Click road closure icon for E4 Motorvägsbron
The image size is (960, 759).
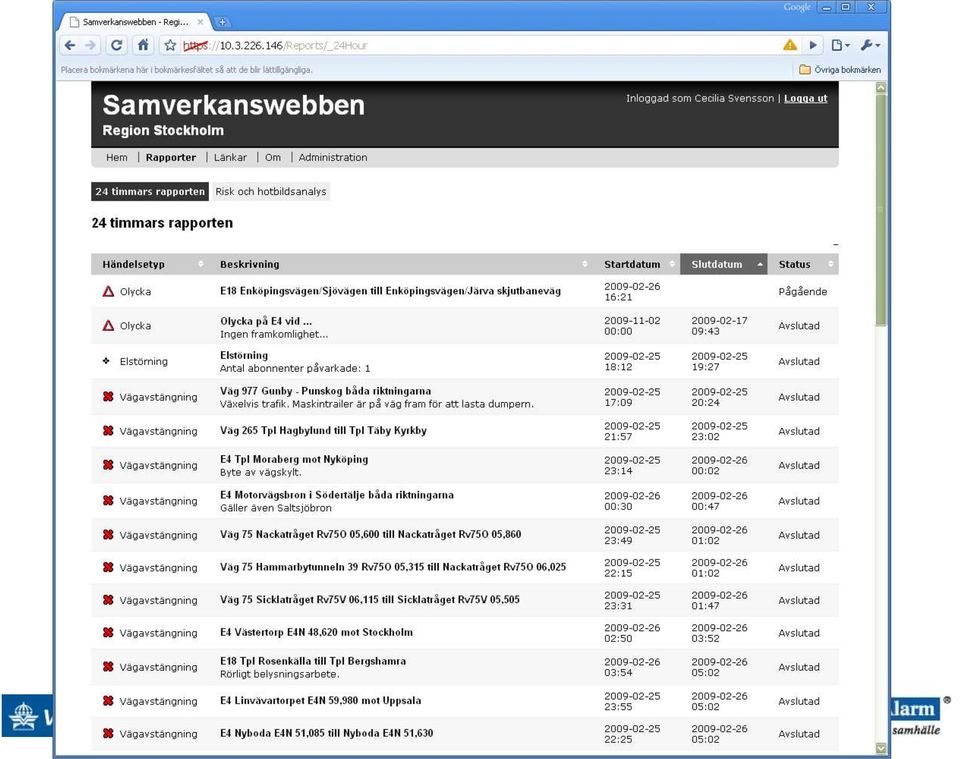[x=108, y=501]
